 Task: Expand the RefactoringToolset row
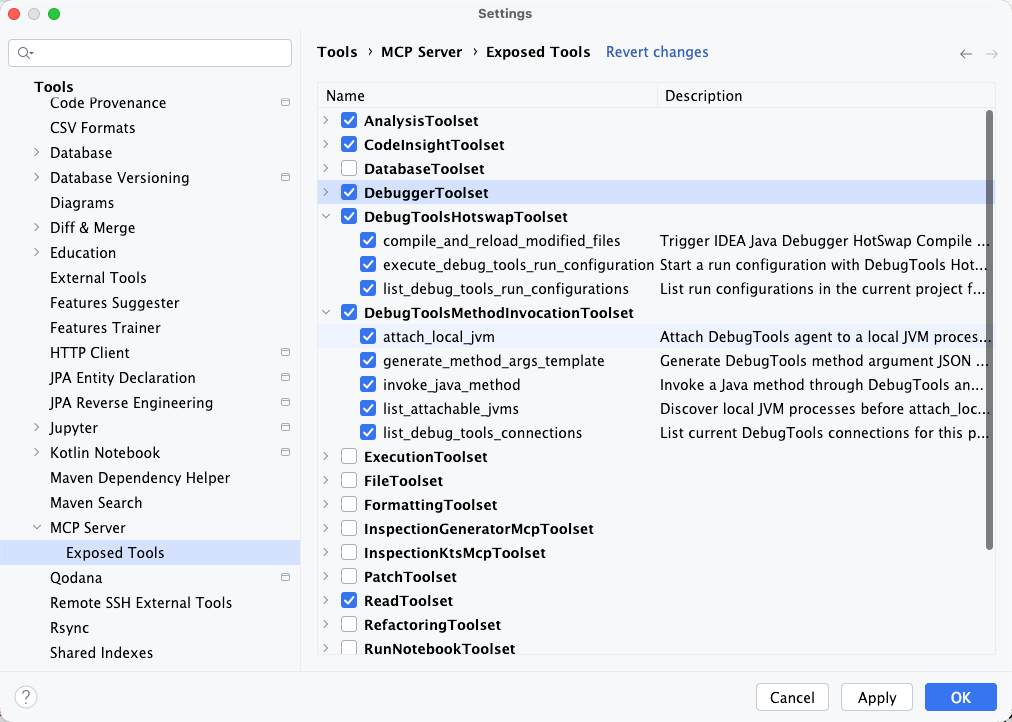[326, 625]
